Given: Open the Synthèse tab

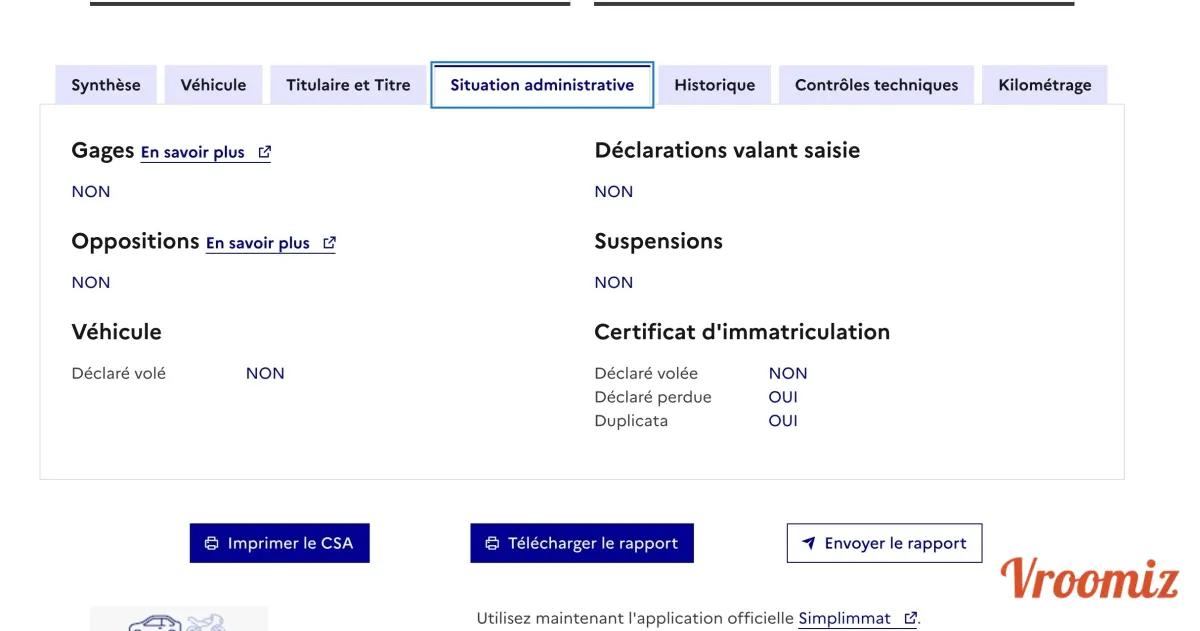Looking at the screenshot, I should pos(106,85).
